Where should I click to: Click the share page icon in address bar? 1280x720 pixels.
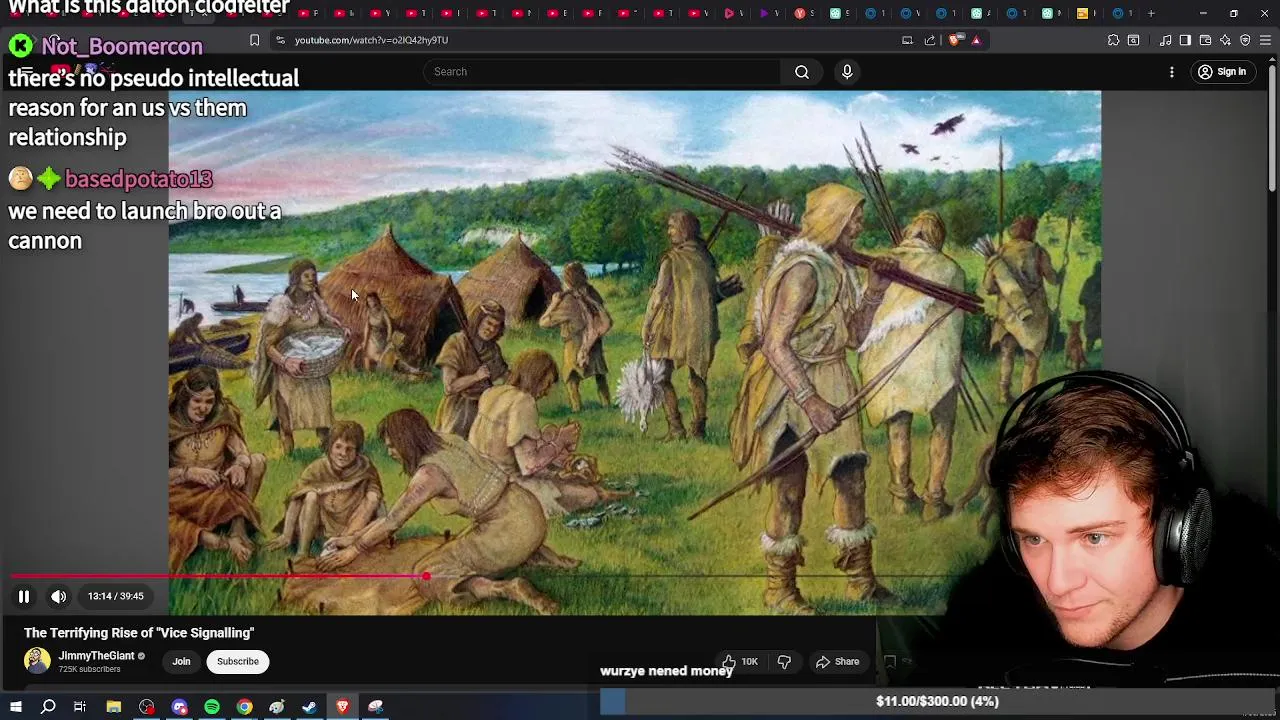930,40
